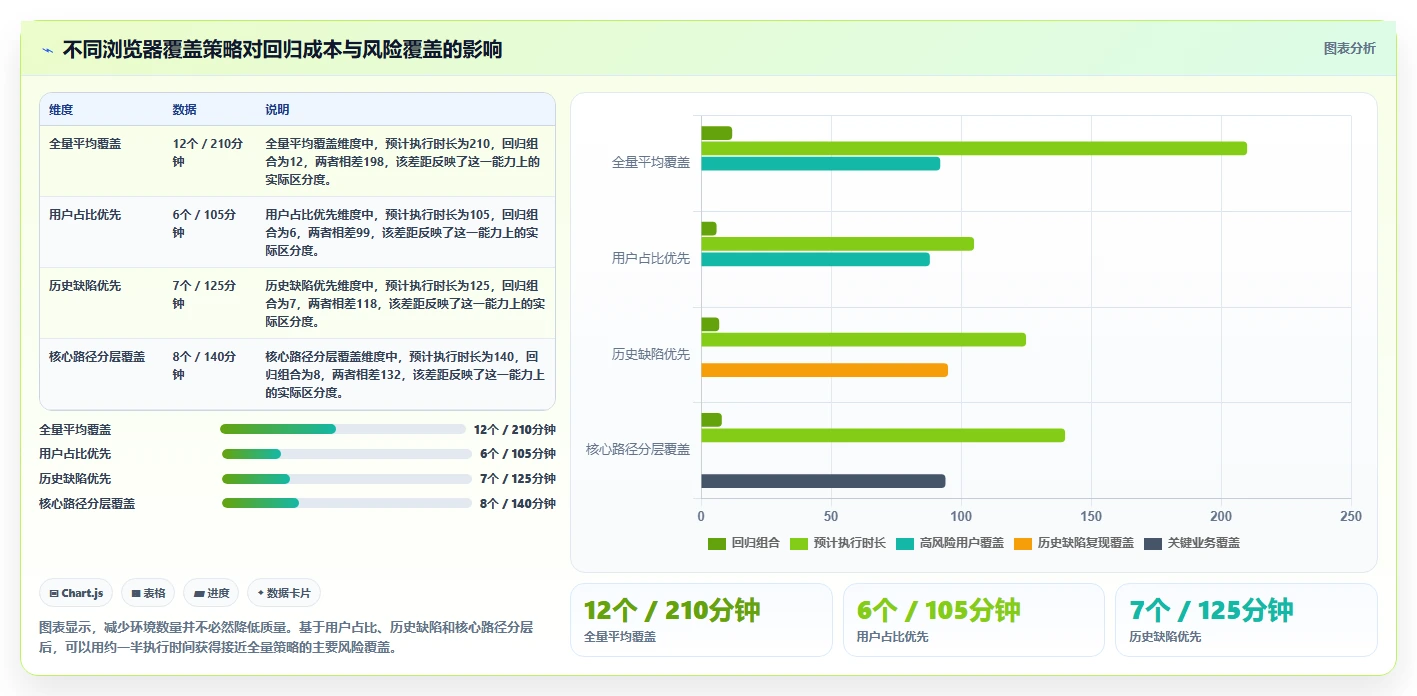Click 历史缺陷优先 table row label

click(85, 286)
